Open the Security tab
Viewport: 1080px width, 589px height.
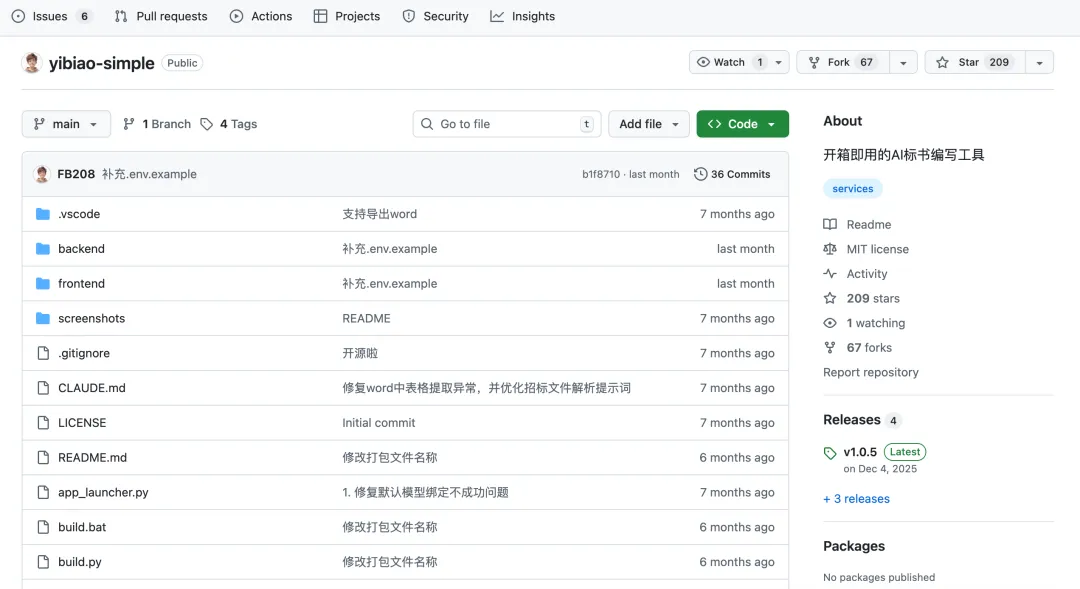[435, 16]
